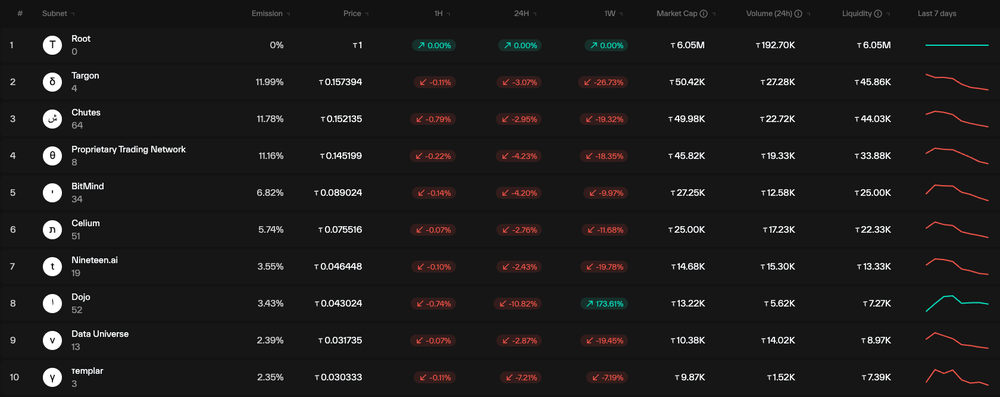Image resolution: width=1000 pixels, height=397 pixels.
Task: Click the Root subnet round icon
Action: click(52, 45)
